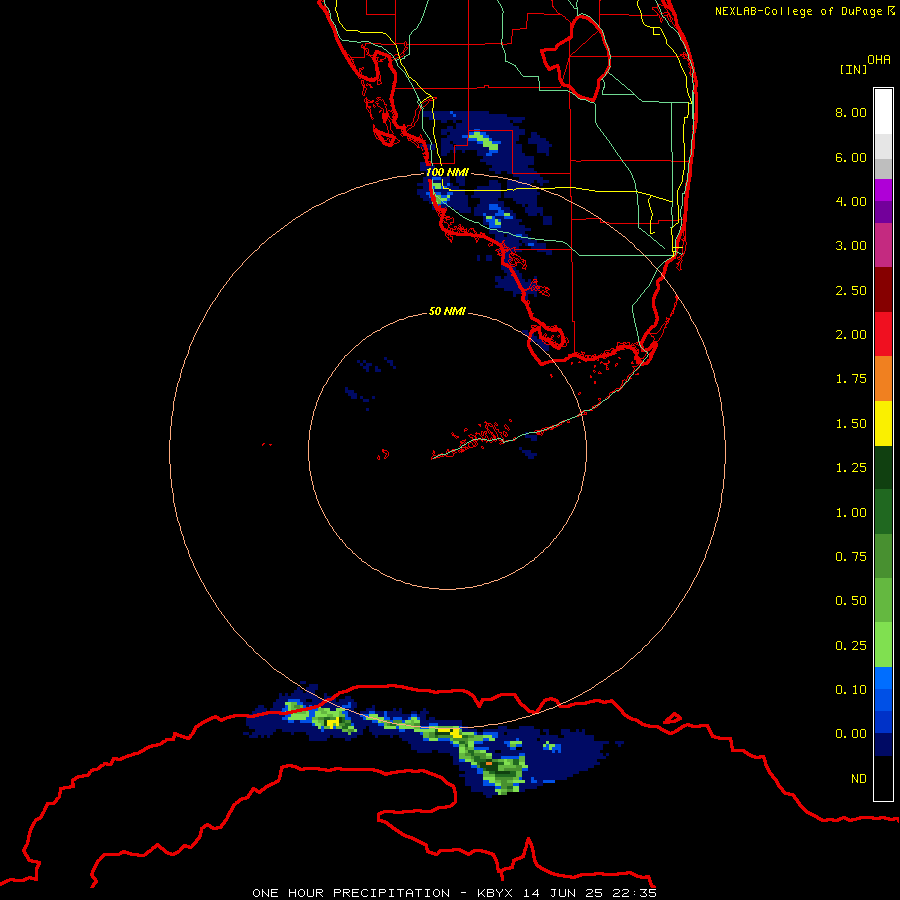The height and width of the screenshot is (900, 900).
Task: Click the 6.00 legend value
Action: pos(851,157)
